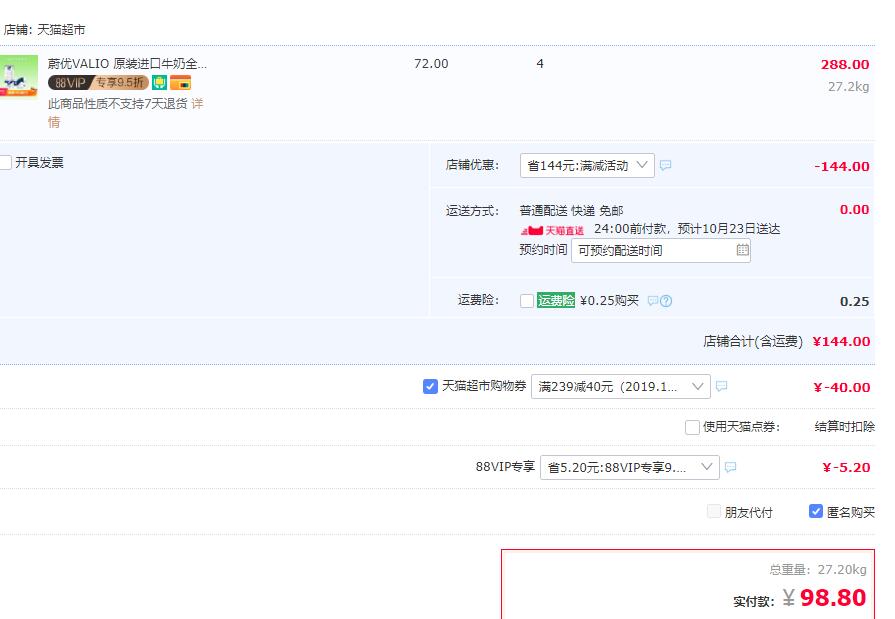Viewport: 895px width, 619px height.
Task: Open the Valio milk product thumbnail
Action: (x=18, y=76)
